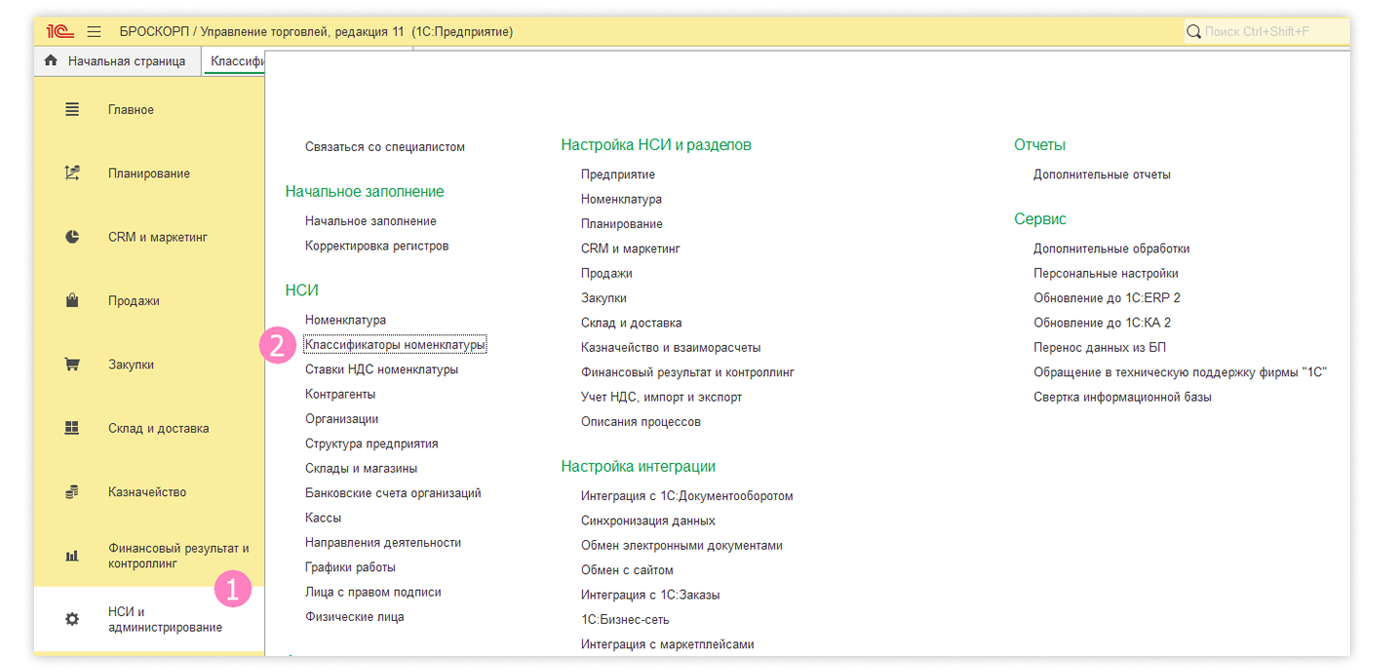Image resolution: width=1384 pixels, height=672 pixels.
Task: Open Интеграция с маркетплейсами
Action: point(667,645)
